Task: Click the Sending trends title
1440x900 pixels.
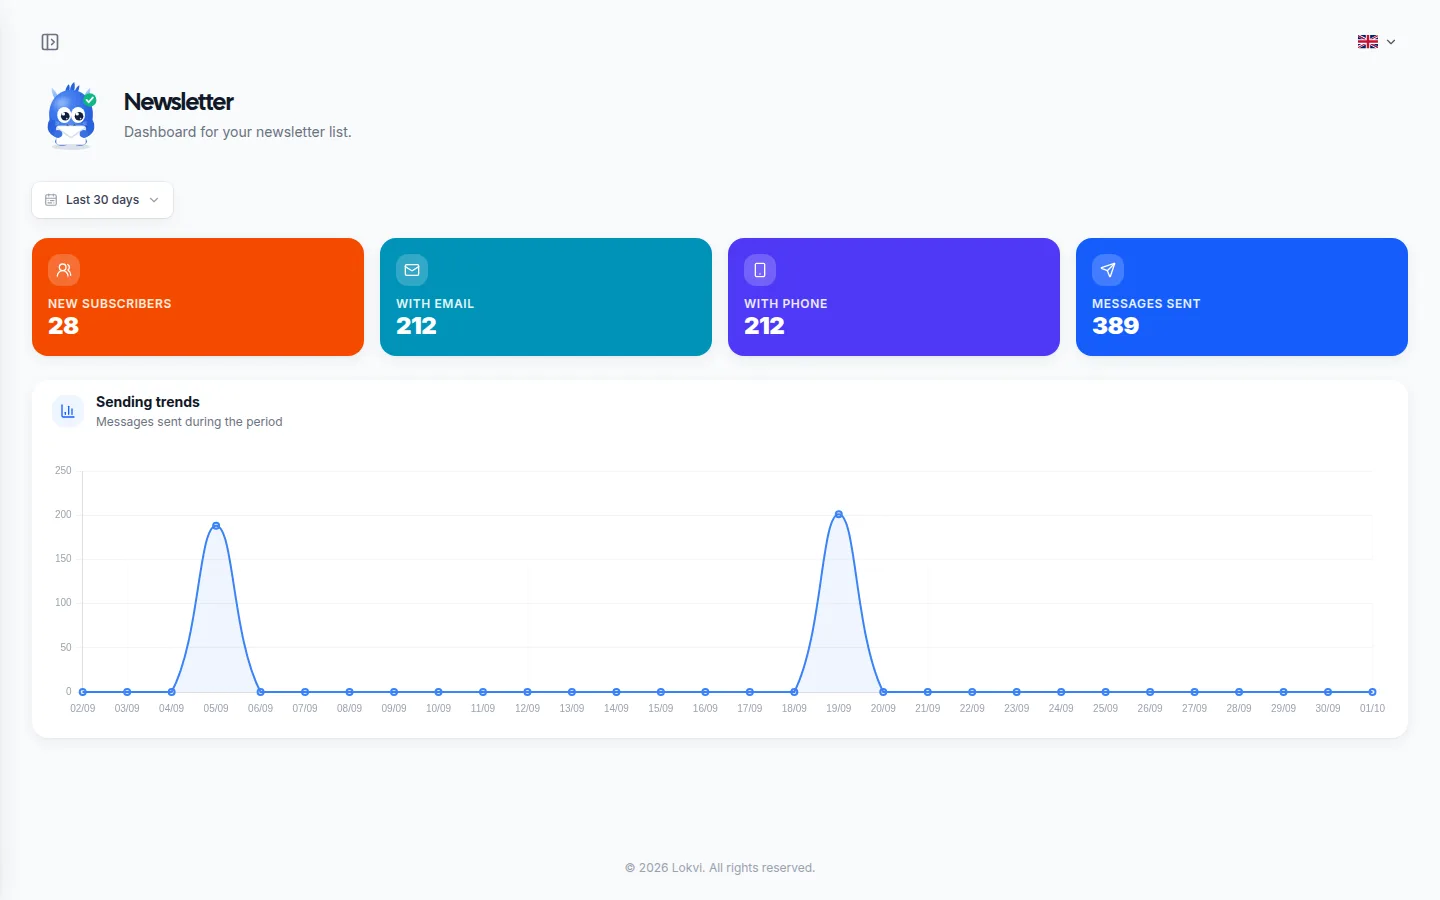Action: point(148,402)
